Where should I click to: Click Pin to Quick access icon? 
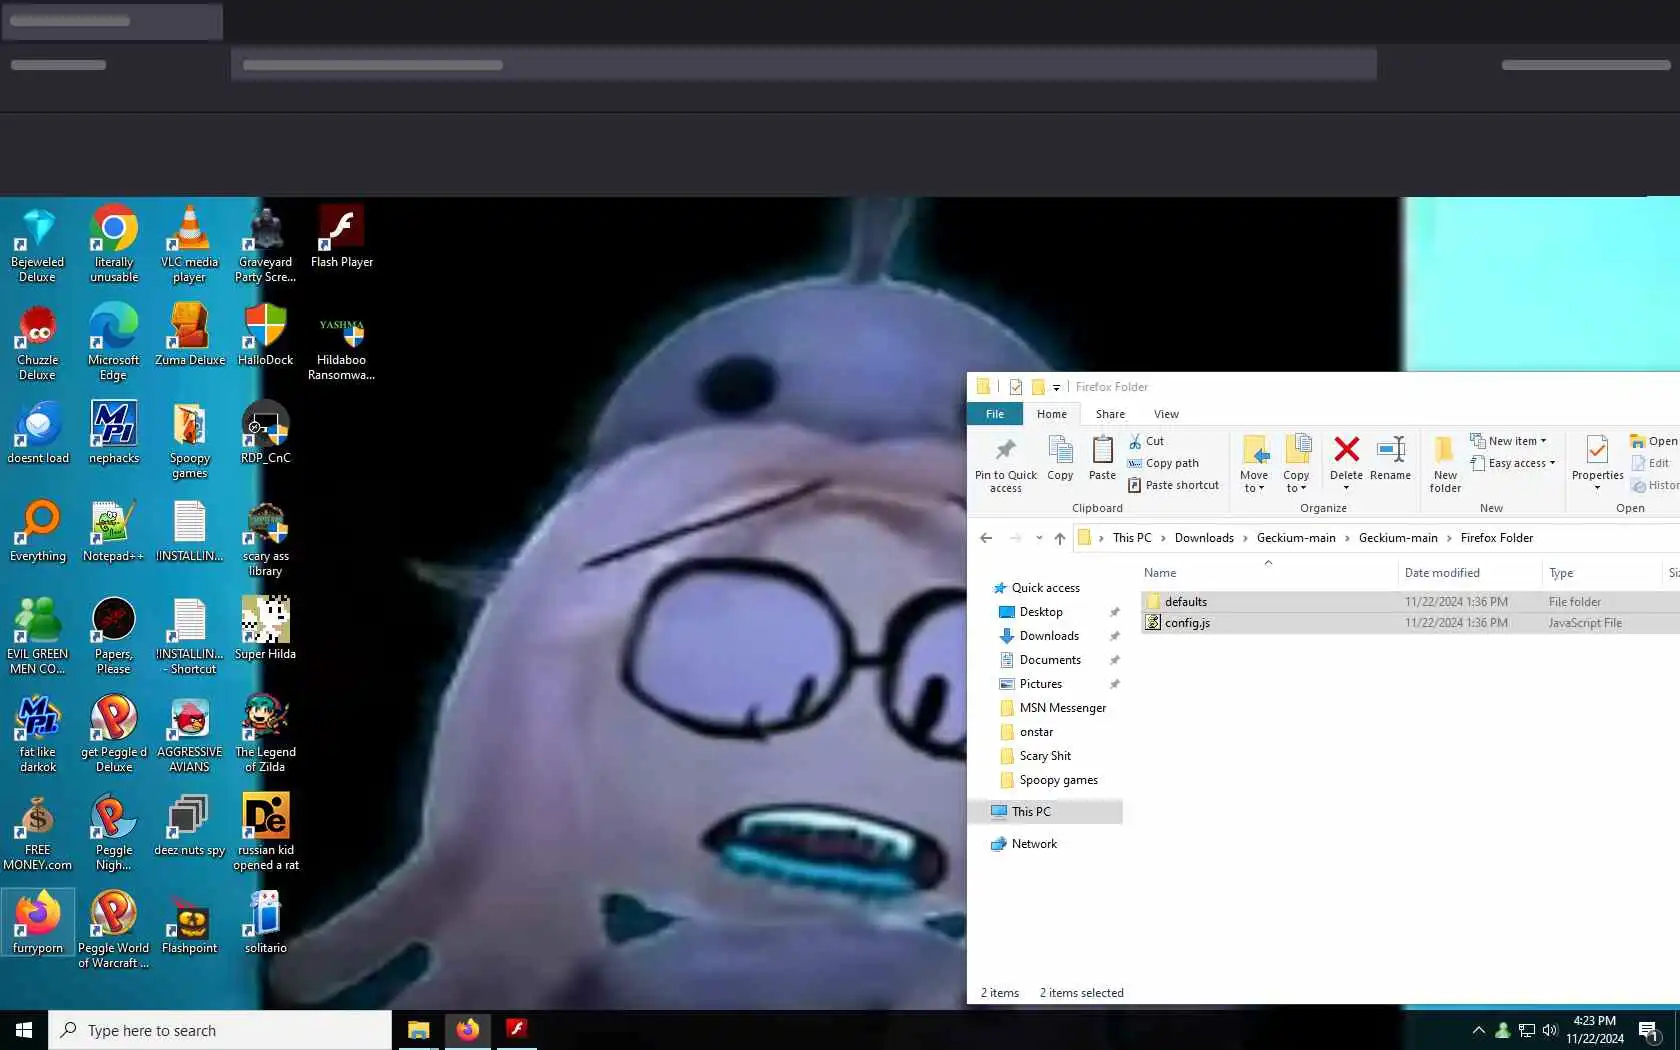pyautogui.click(x=1006, y=450)
